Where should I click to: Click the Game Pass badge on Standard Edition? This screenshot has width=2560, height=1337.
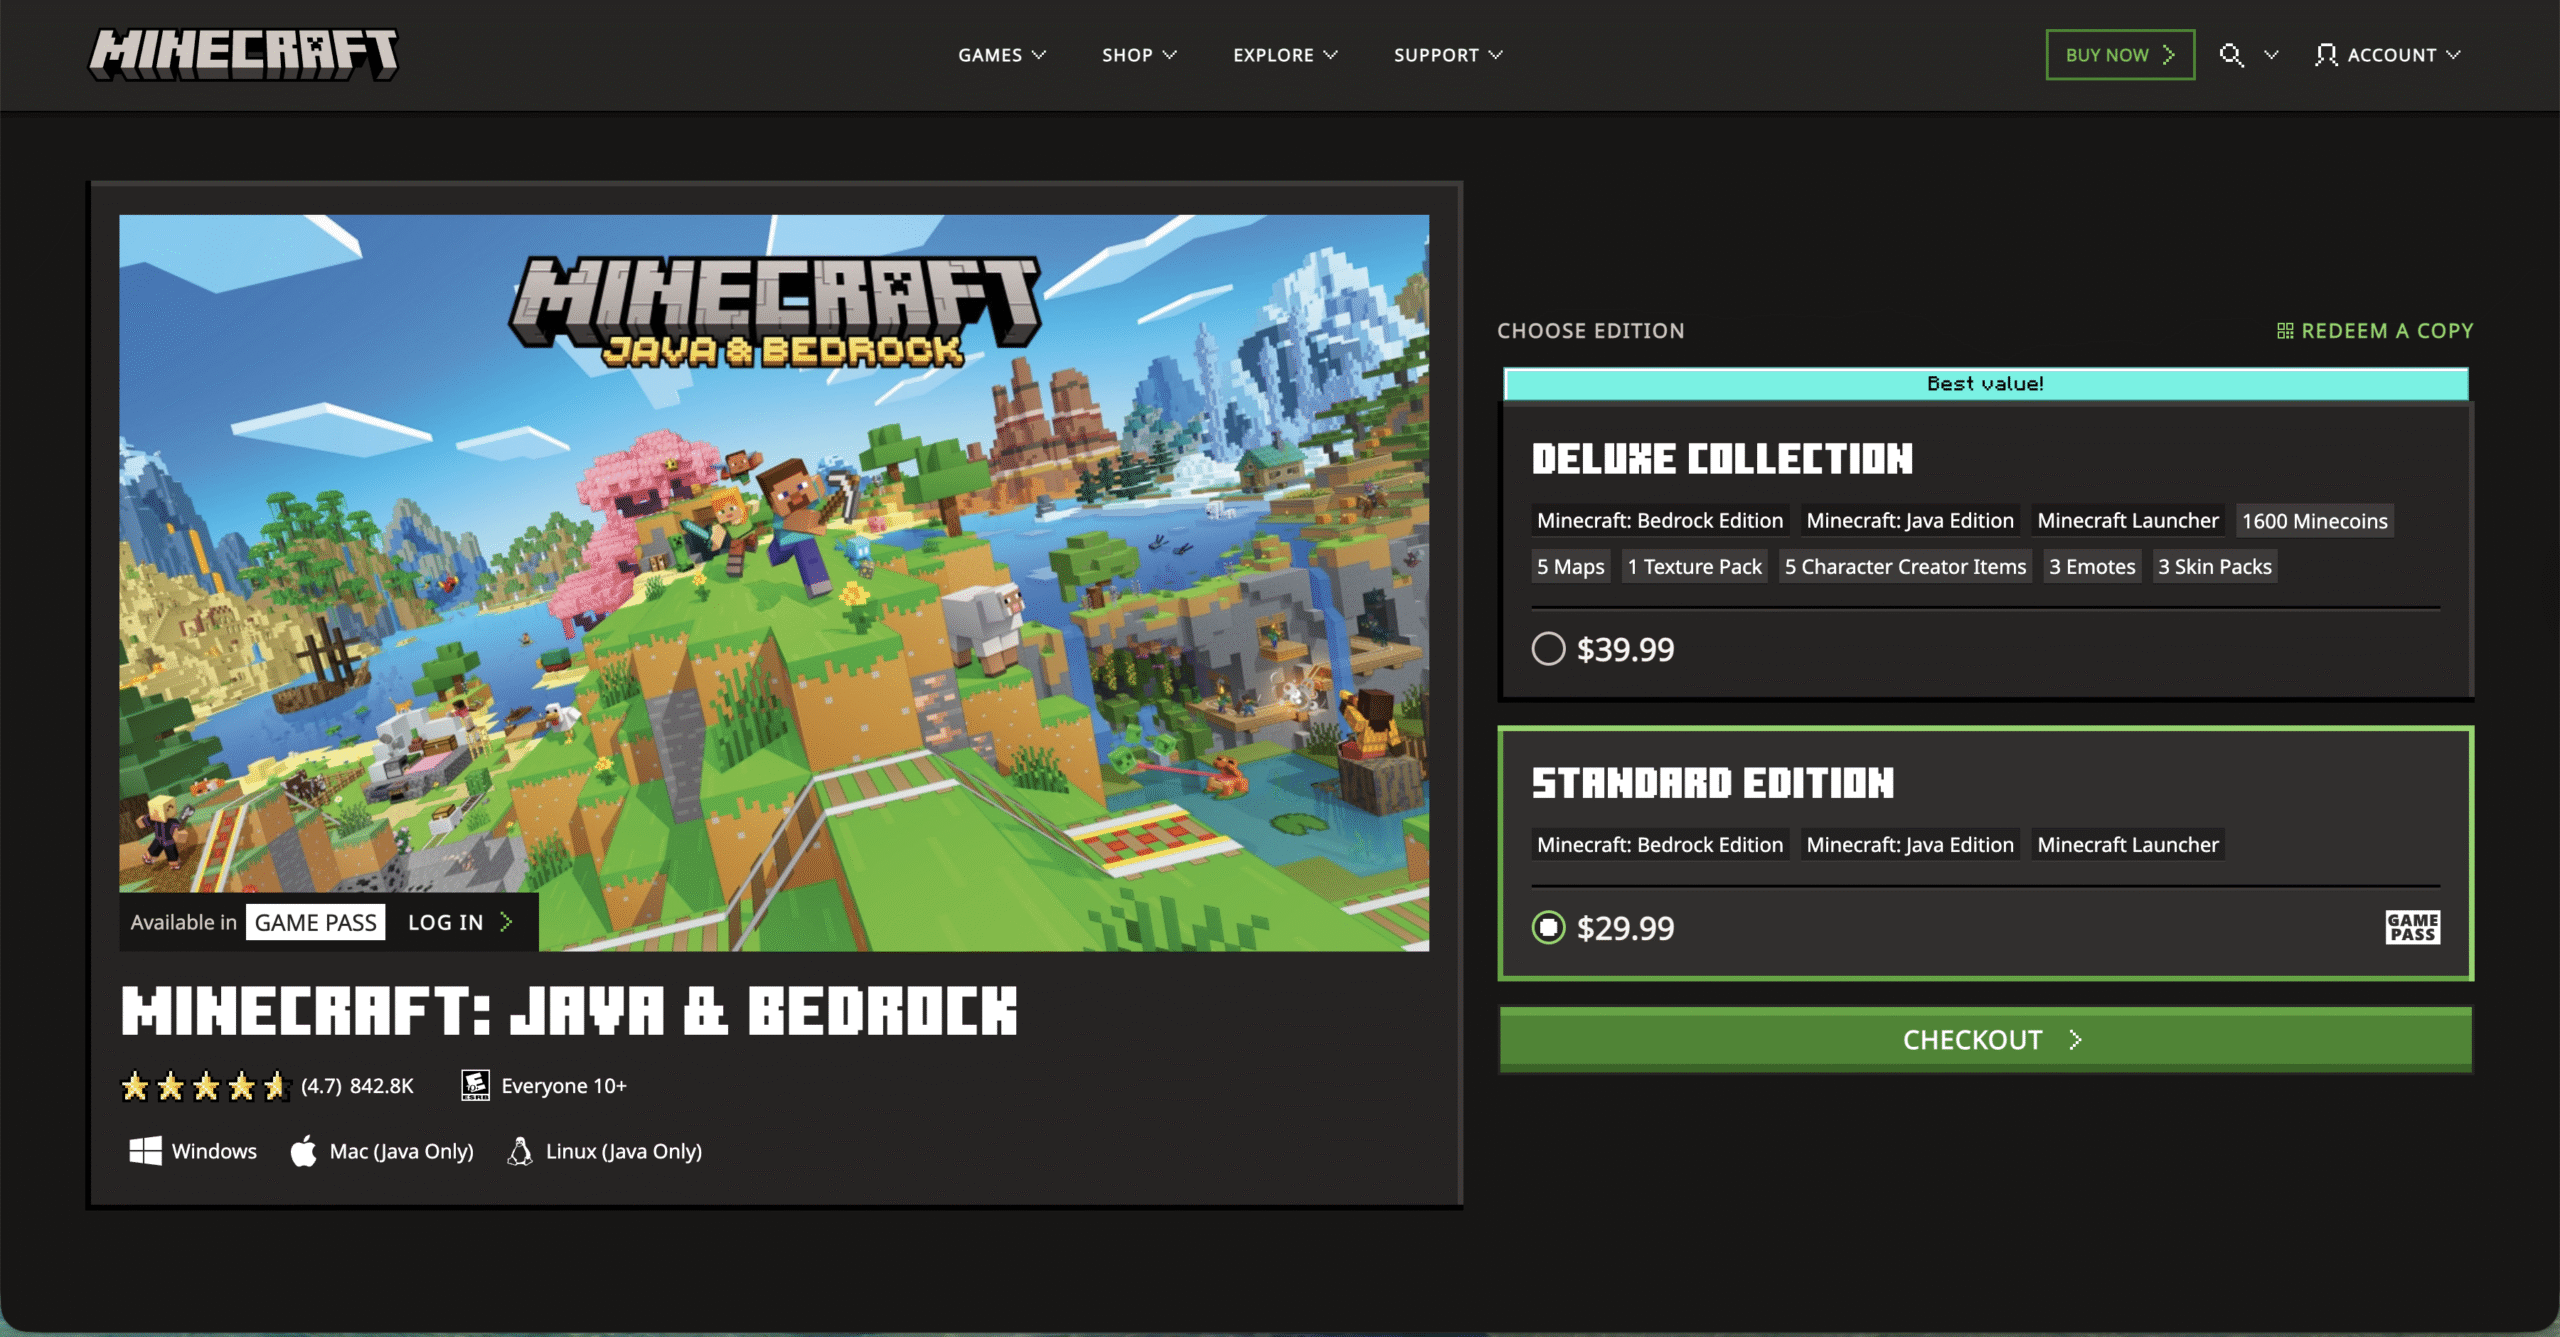2411,928
